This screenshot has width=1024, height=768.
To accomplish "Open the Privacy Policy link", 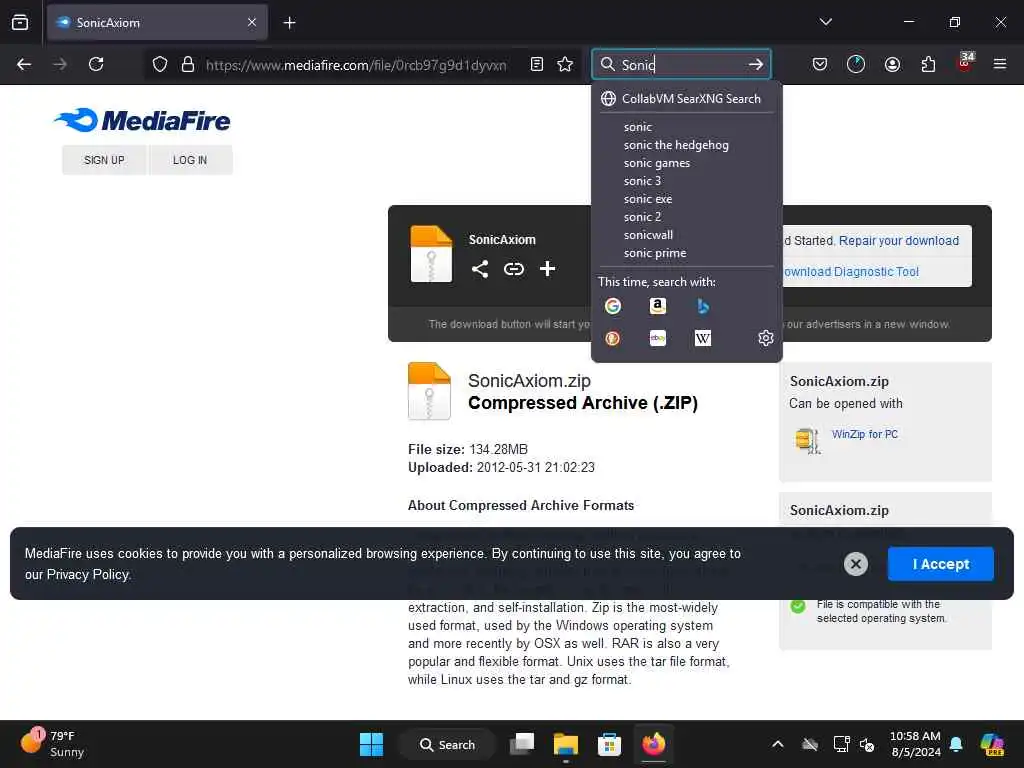I will (88, 575).
